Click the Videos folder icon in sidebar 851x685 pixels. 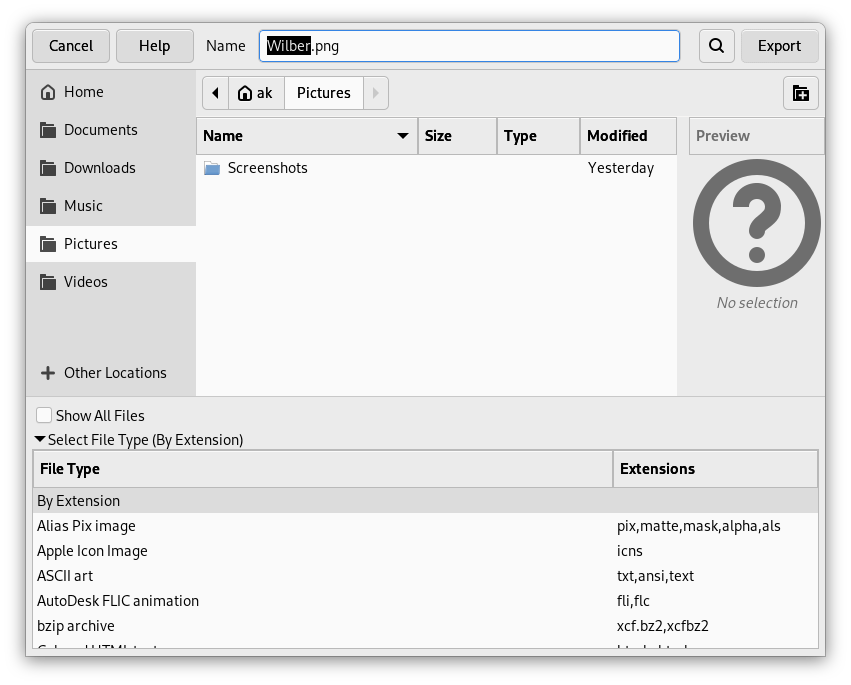pos(47,281)
